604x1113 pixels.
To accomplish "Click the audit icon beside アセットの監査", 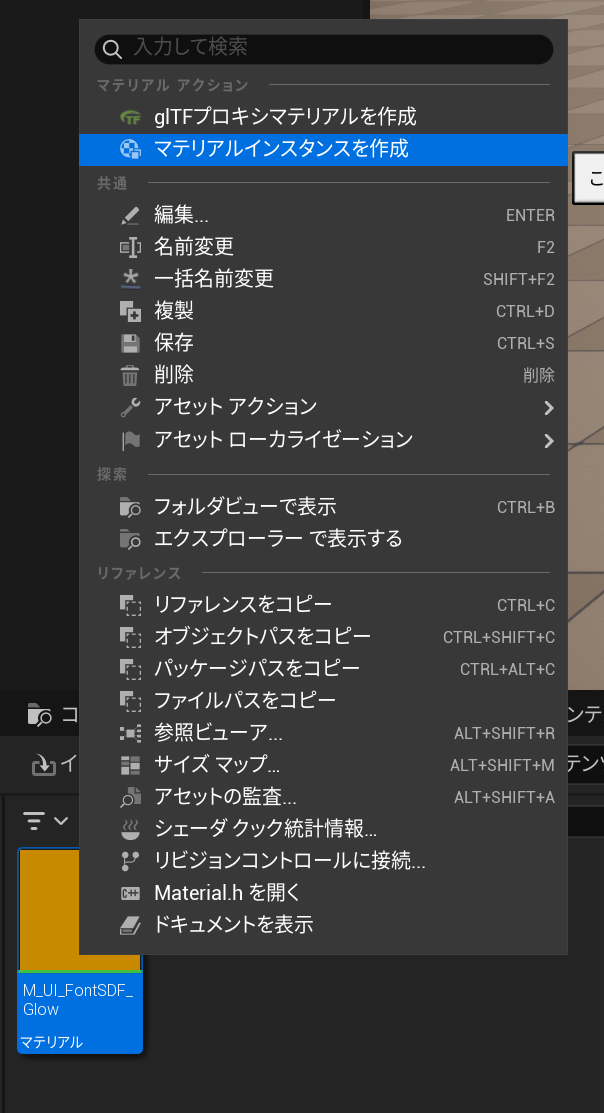I will tap(130, 798).
